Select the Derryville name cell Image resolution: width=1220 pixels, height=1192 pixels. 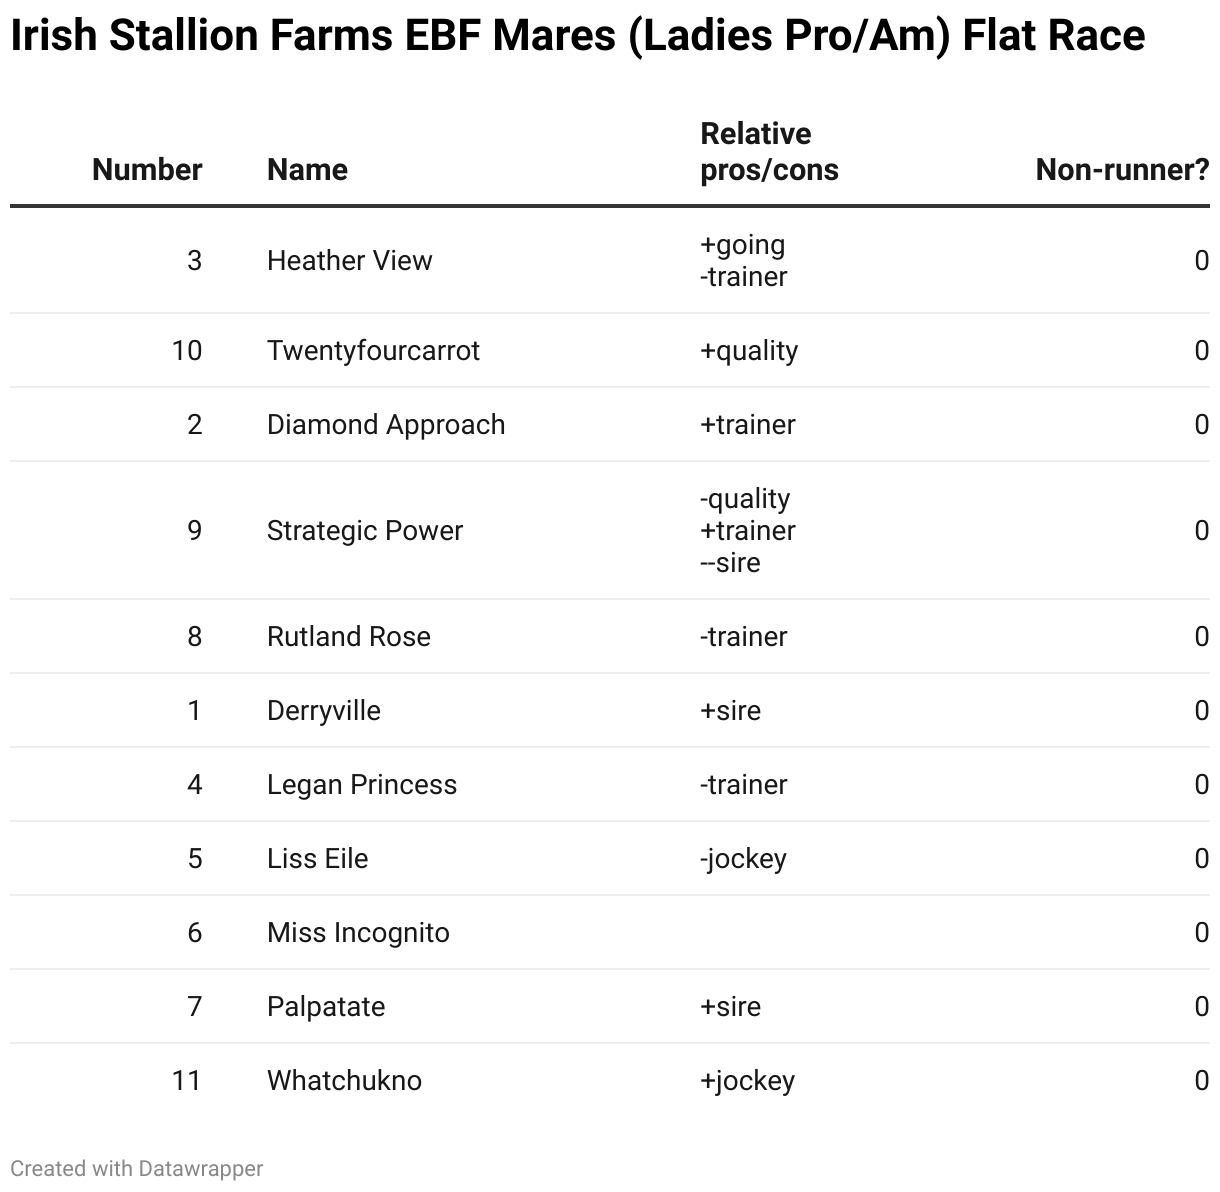click(x=323, y=711)
